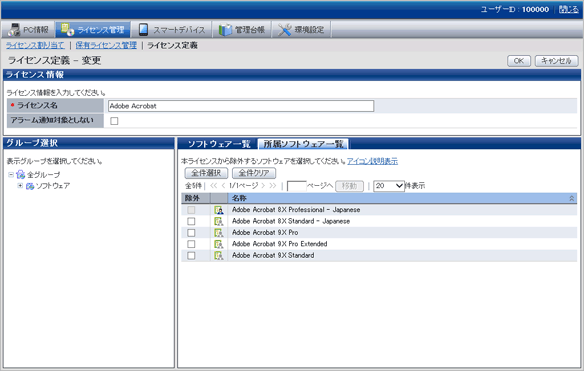Click icon beside Adobe Acrobat 8.X Standard
The image size is (584, 371).
[219, 221]
